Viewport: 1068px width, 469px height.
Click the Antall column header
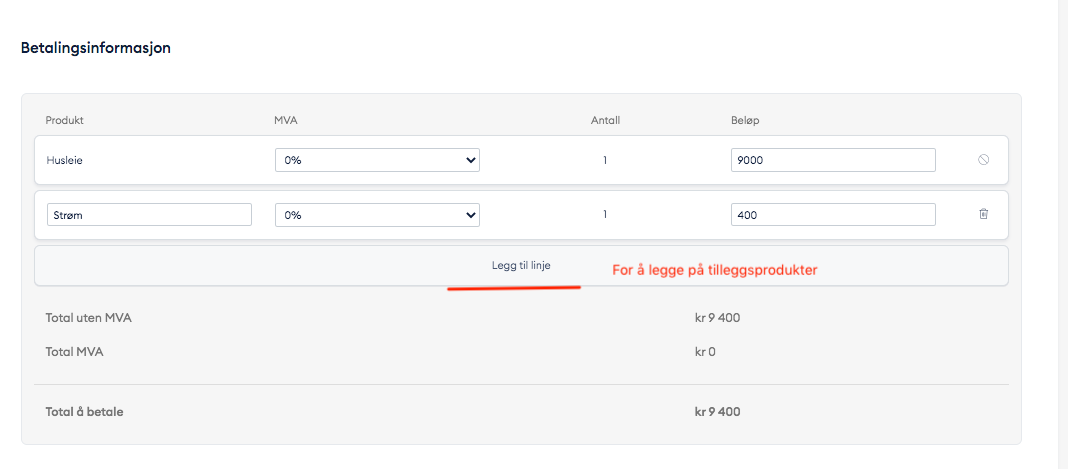tap(605, 121)
